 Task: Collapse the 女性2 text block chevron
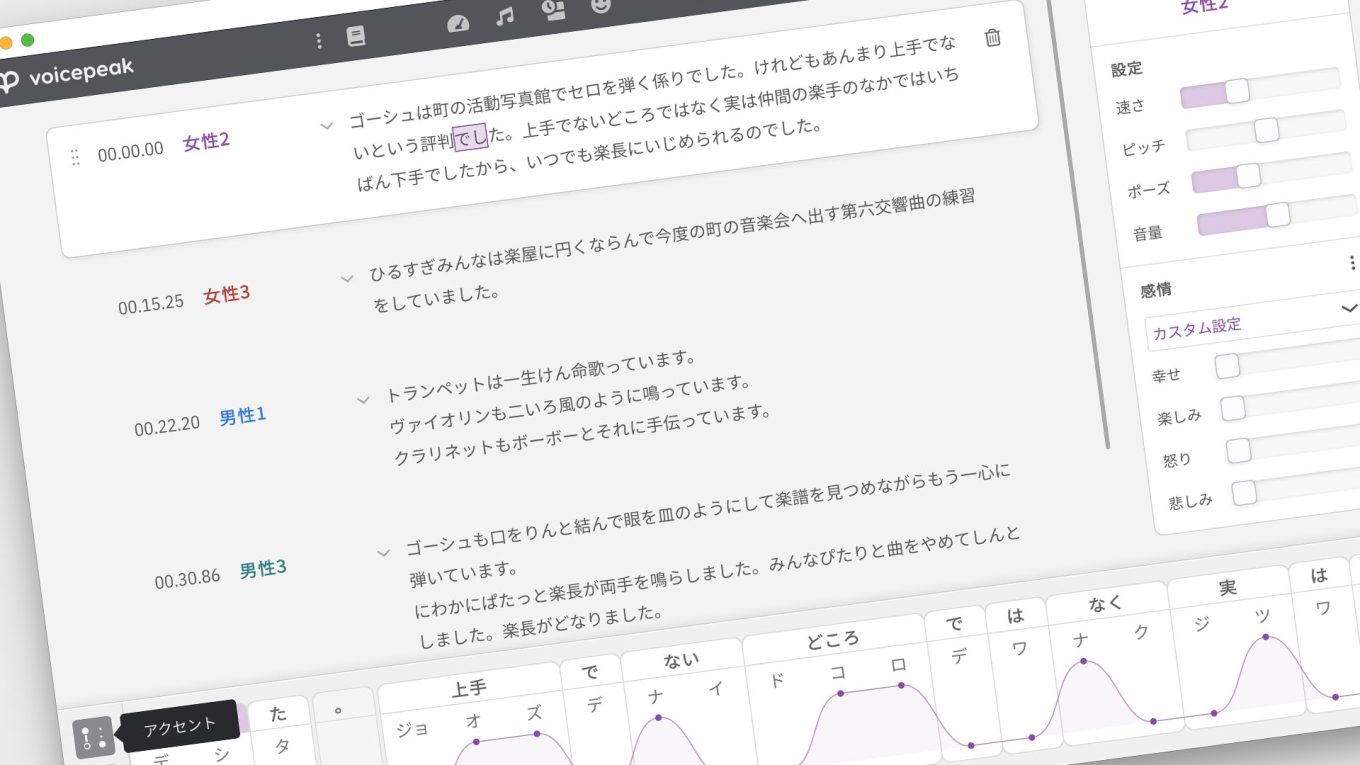(x=326, y=125)
